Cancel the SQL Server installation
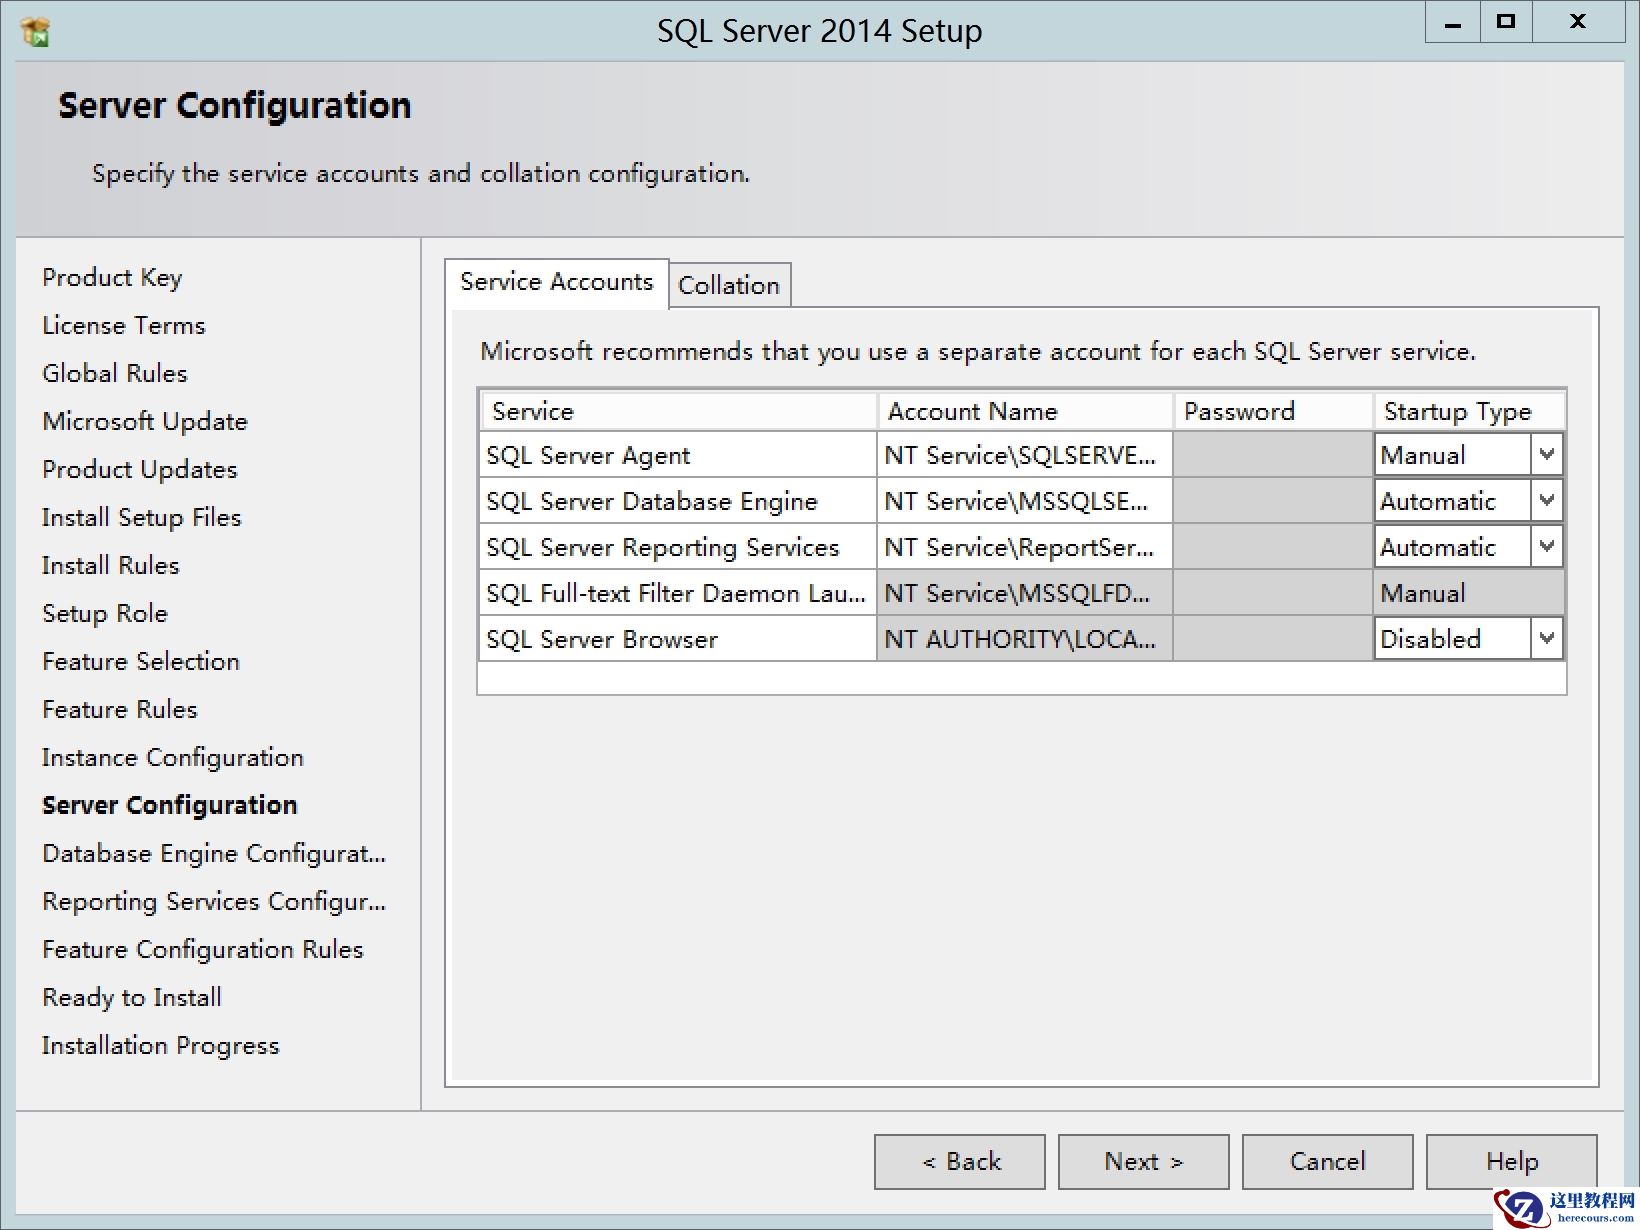 (x=1327, y=1161)
